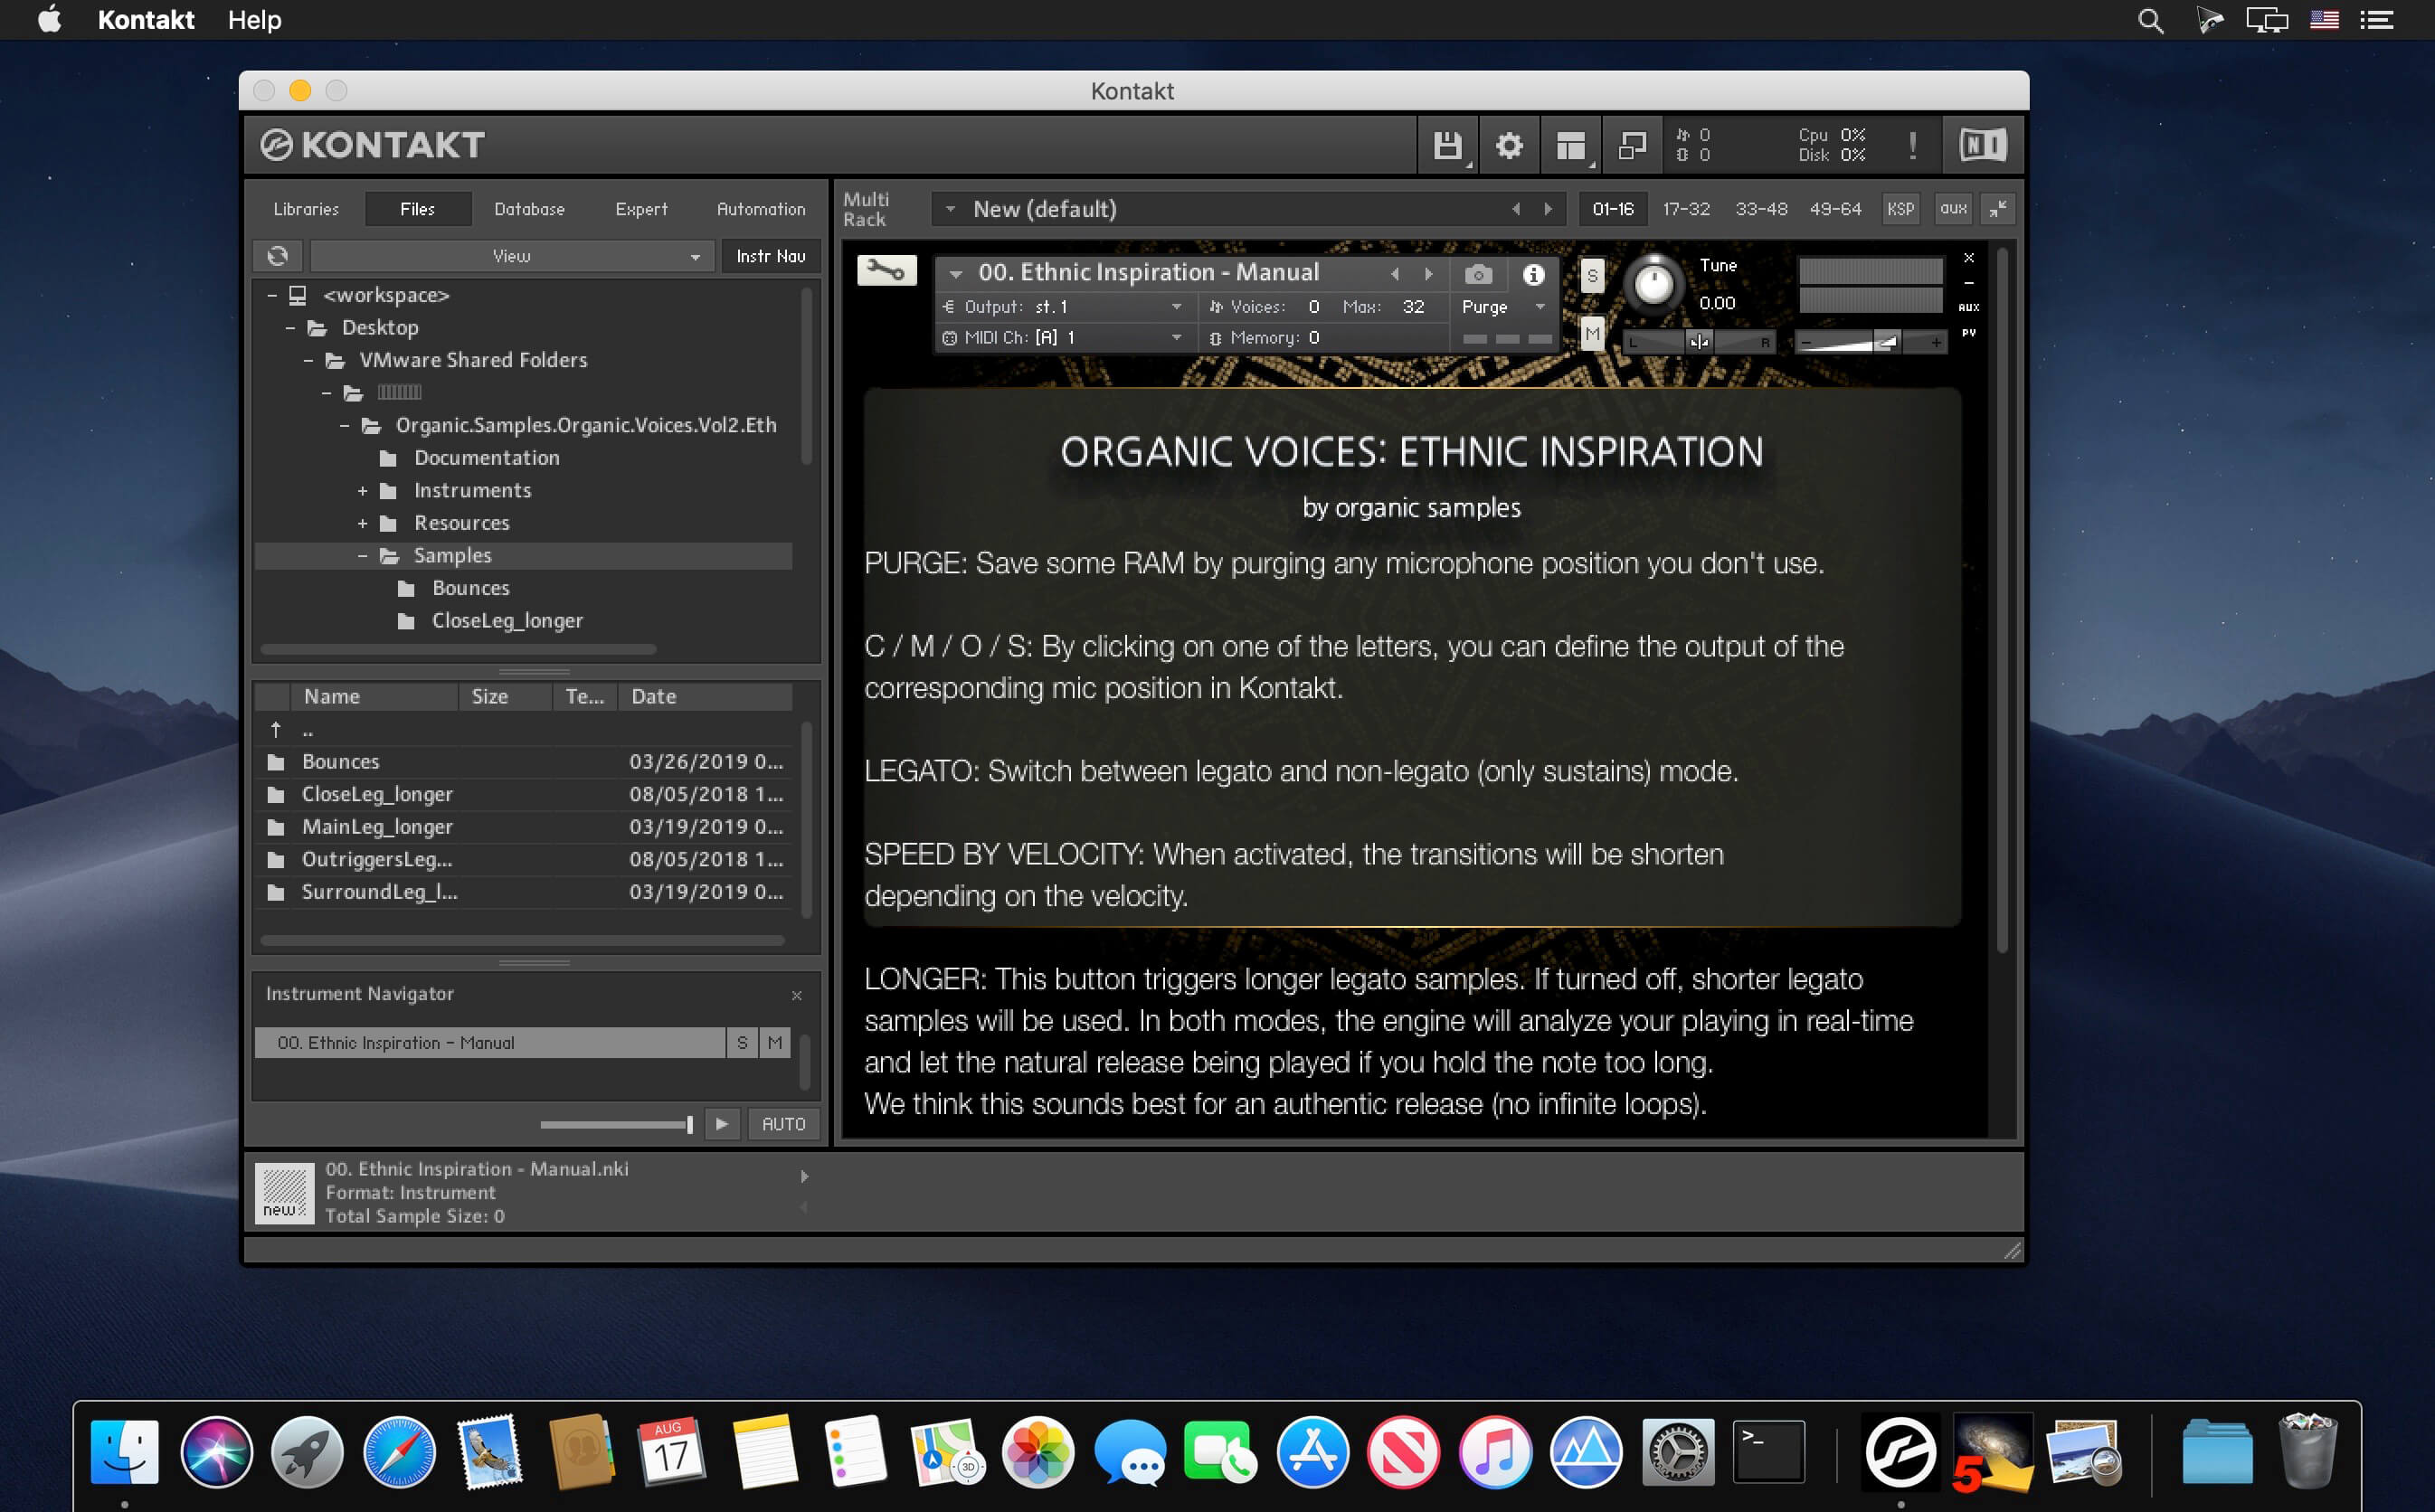Open the Purge dropdown menu
This screenshot has width=2435, height=1512.
click(x=1503, y=307)
